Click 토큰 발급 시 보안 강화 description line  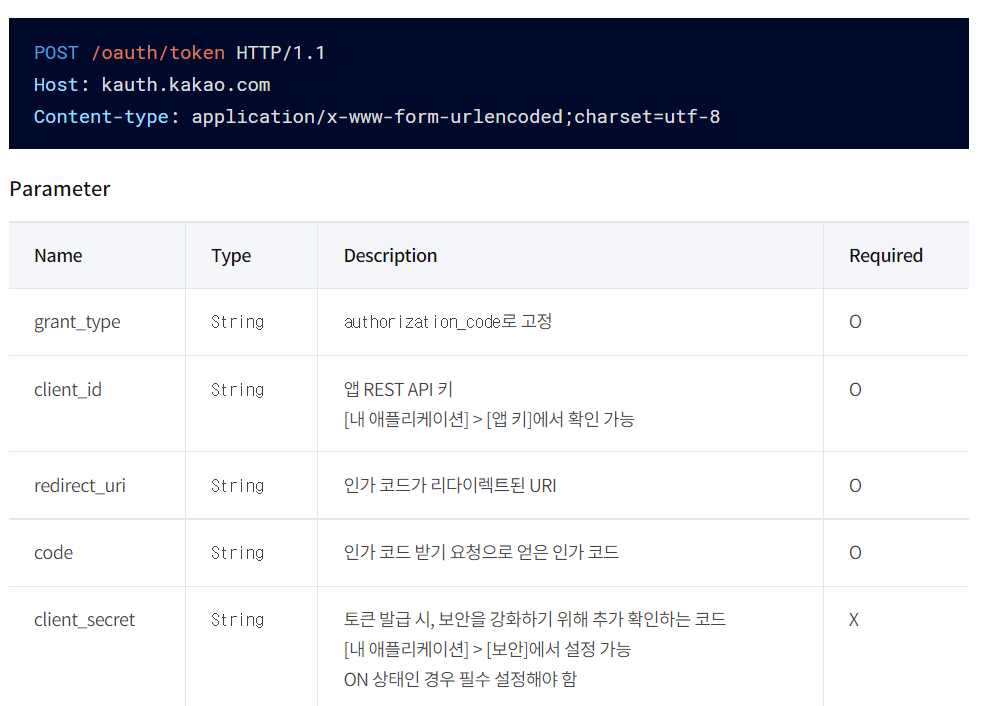click(534, 619)
